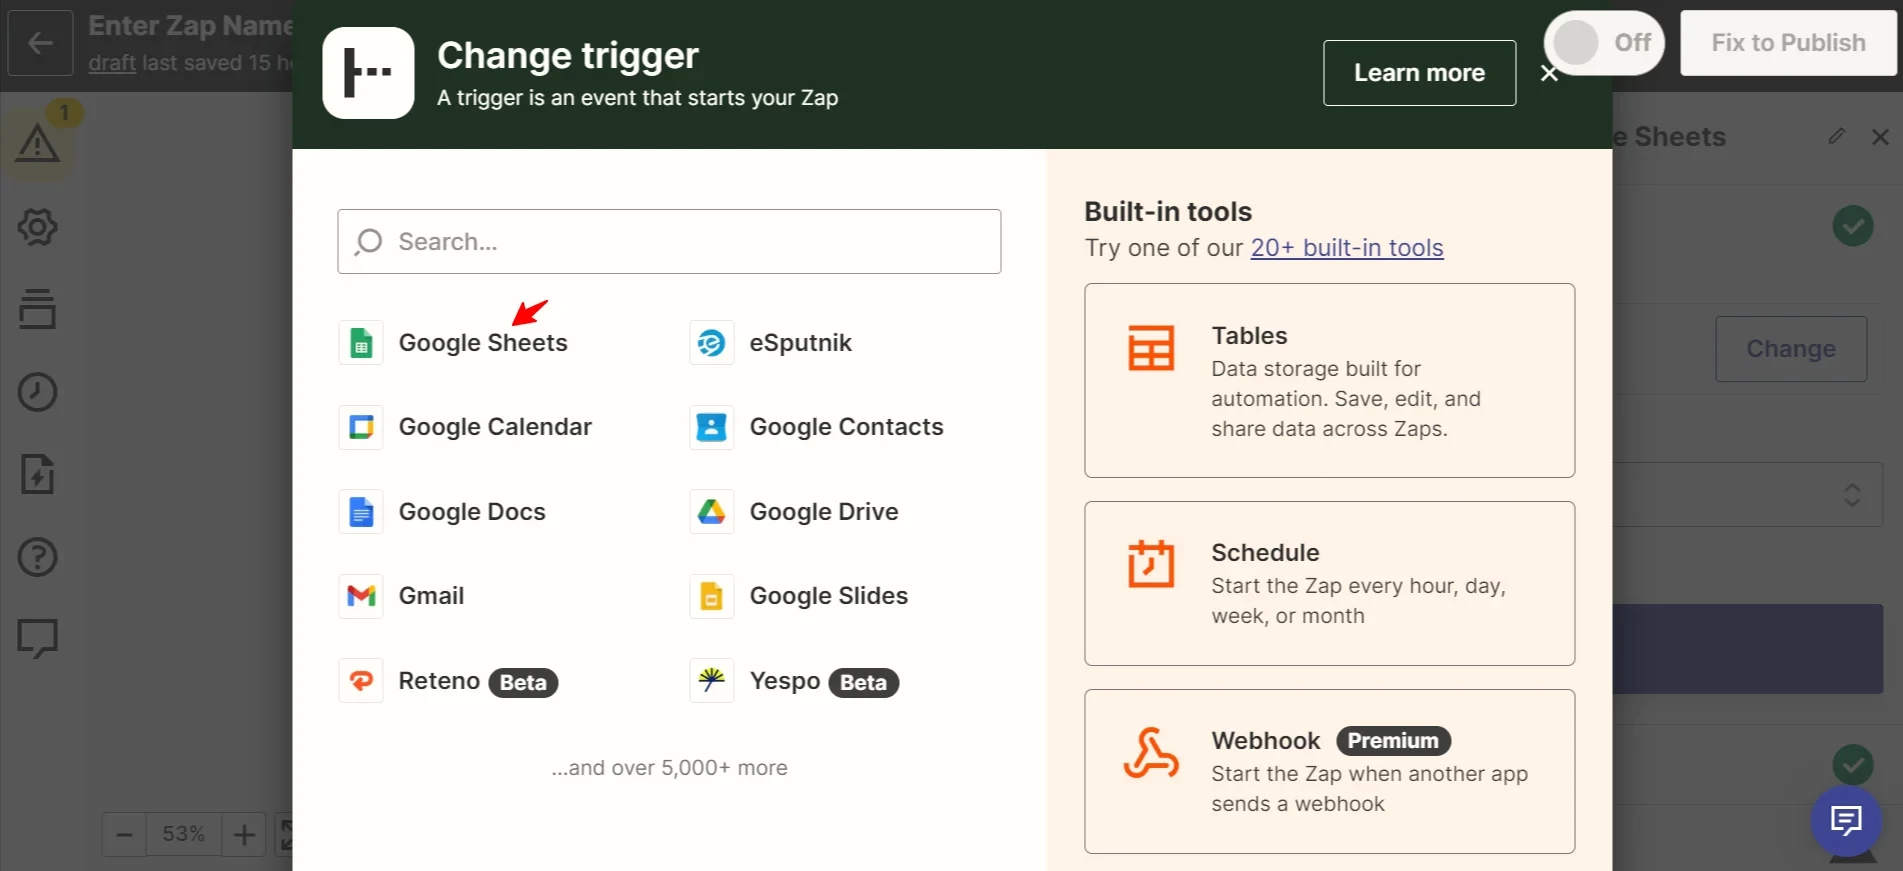Image resolution: width=1903 pixels, height=871 pixels.
Task: Open Zap settings gear in sidebar
Action: point(37,227)
